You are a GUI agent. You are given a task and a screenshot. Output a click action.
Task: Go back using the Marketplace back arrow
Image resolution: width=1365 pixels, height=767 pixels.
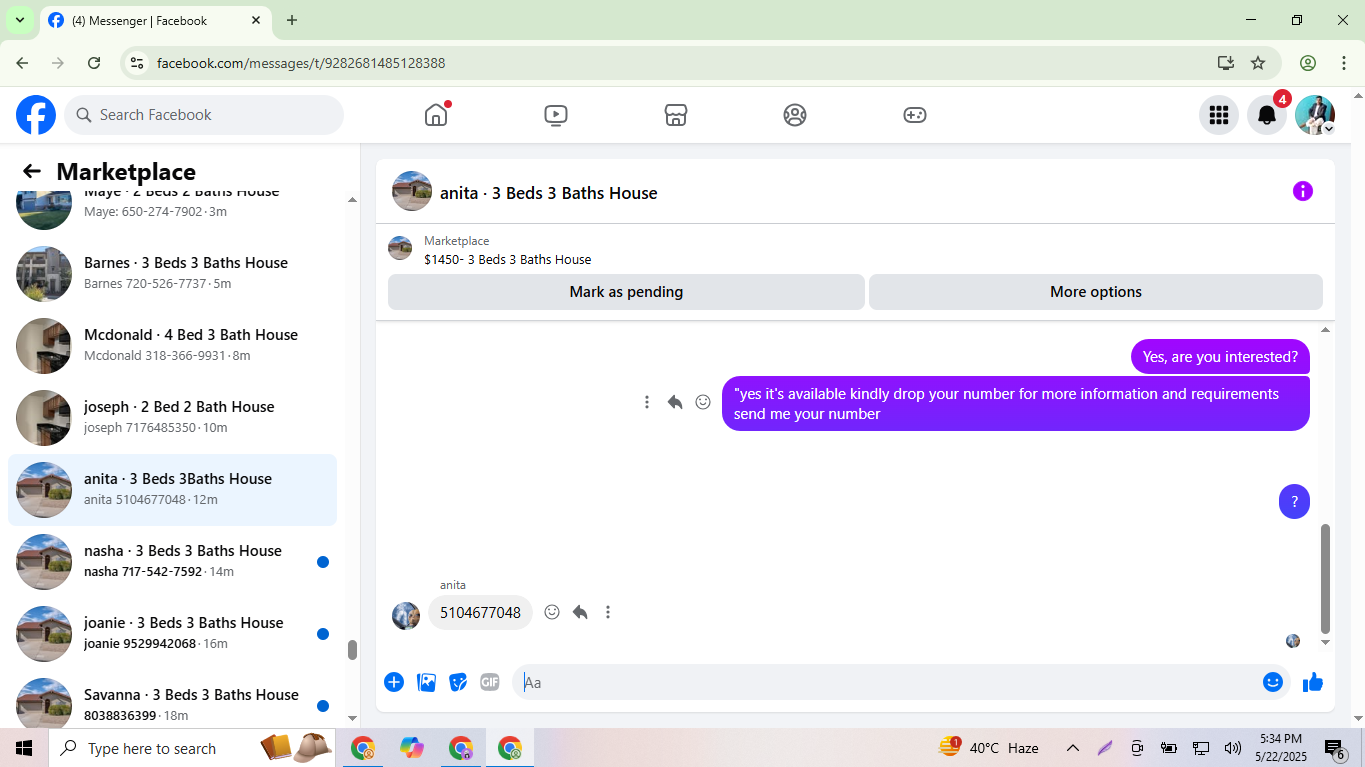coord(32,171)
